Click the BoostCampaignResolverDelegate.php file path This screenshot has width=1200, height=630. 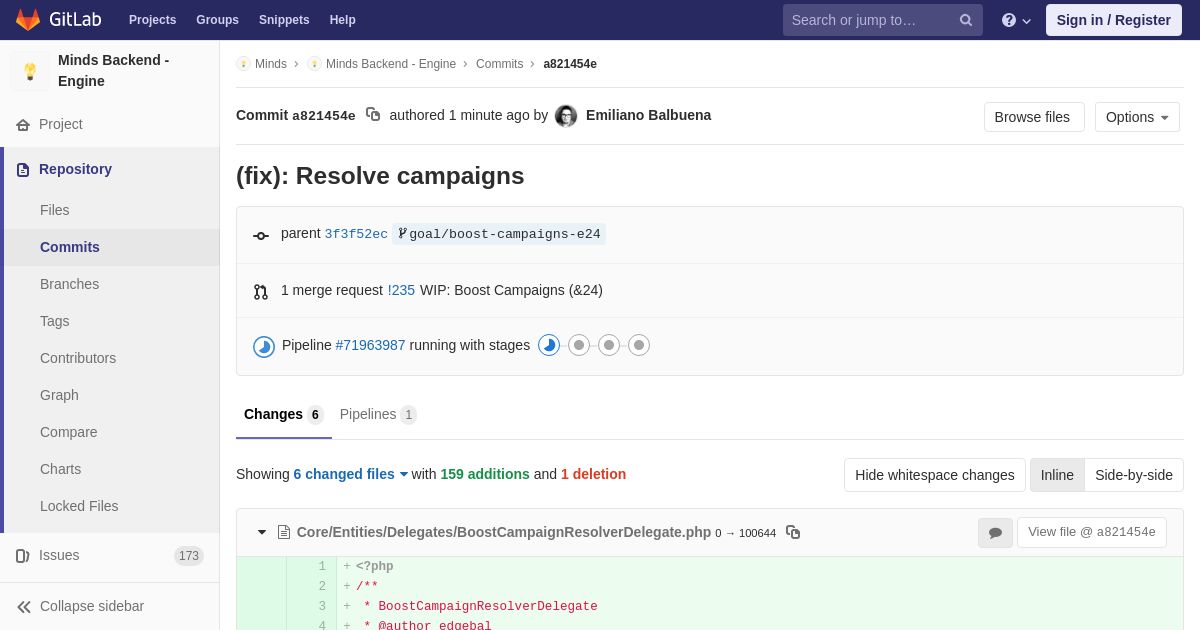point(504,532)
